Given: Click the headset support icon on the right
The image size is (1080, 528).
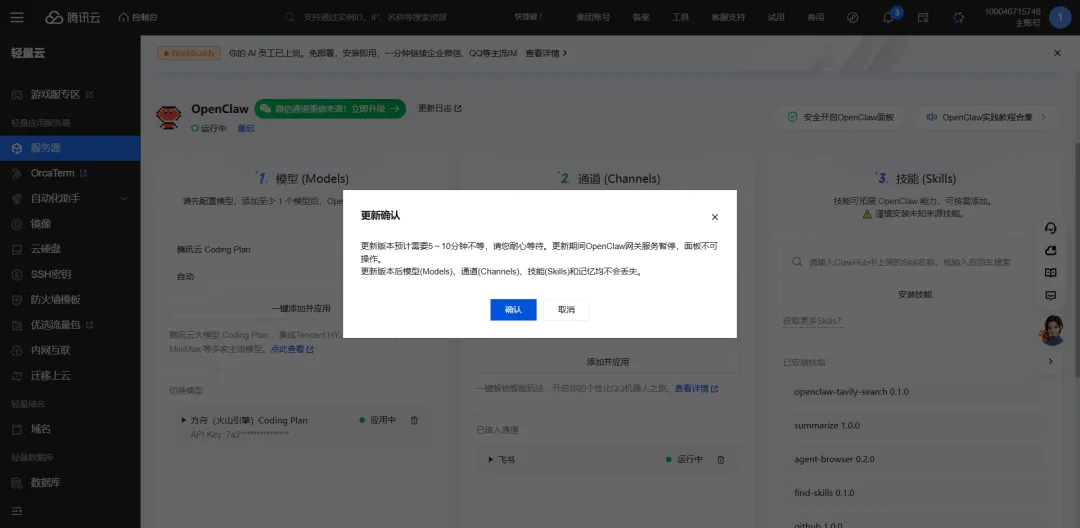Looking at the screenshot, I should click(x=1050, y=228).
